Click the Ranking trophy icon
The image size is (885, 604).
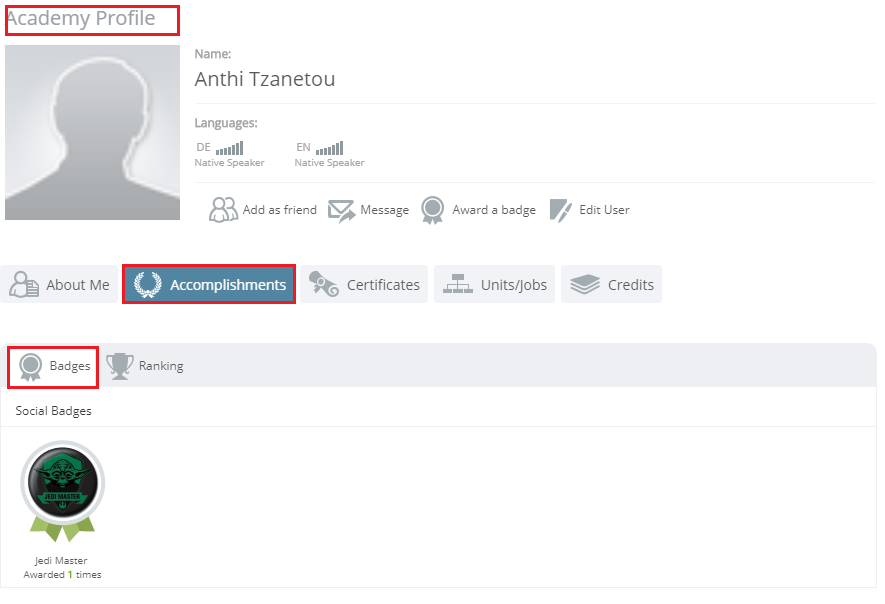coord(119,364)
